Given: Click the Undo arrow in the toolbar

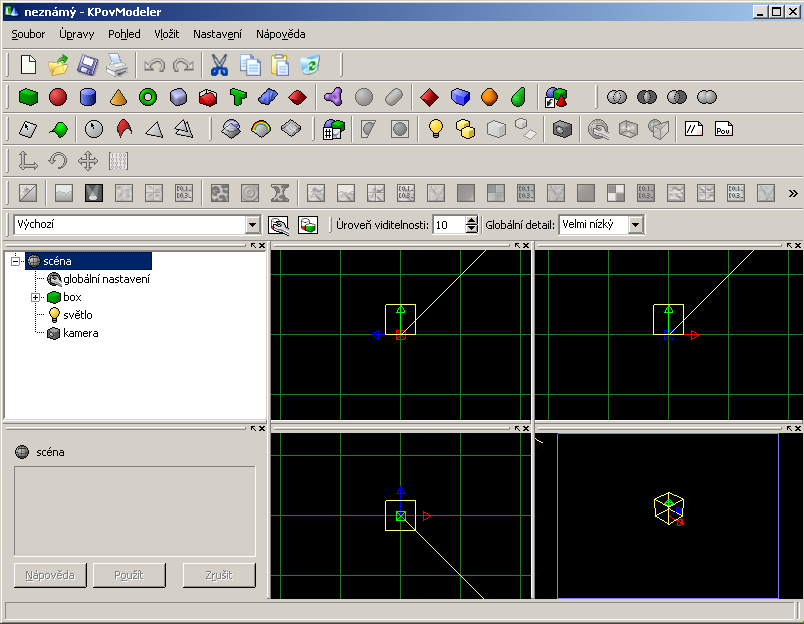Looking at the screenshot, I should (x=154, y=66).
